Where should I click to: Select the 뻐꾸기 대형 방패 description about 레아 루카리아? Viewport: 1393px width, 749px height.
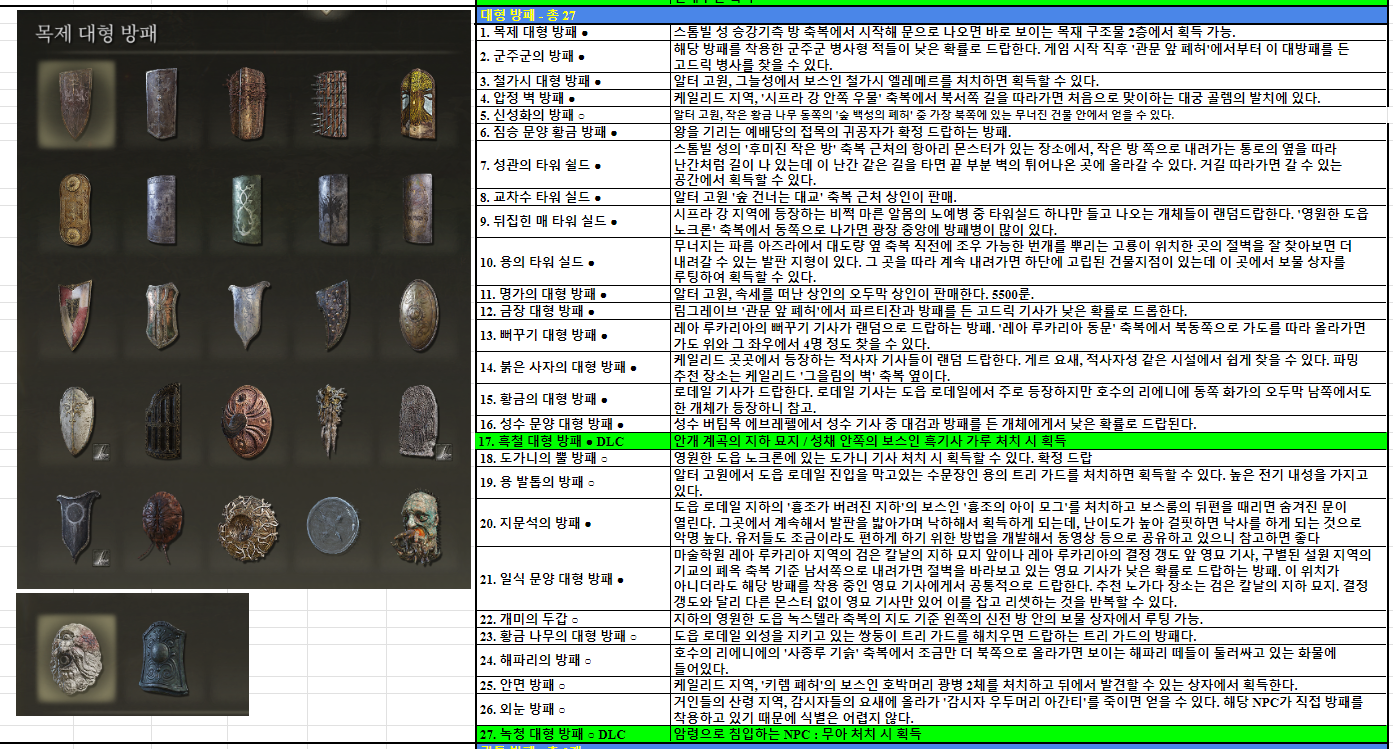(1031, 336)
